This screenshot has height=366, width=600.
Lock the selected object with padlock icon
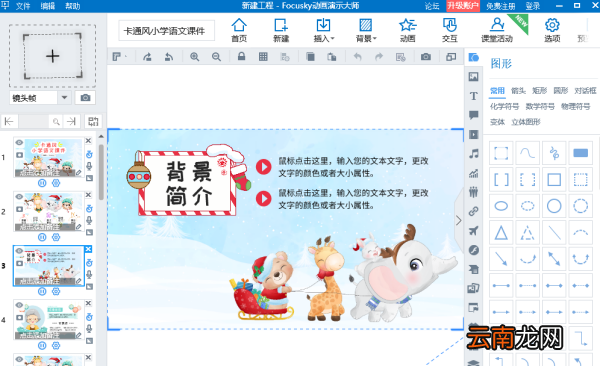click(x=241, y=57)
